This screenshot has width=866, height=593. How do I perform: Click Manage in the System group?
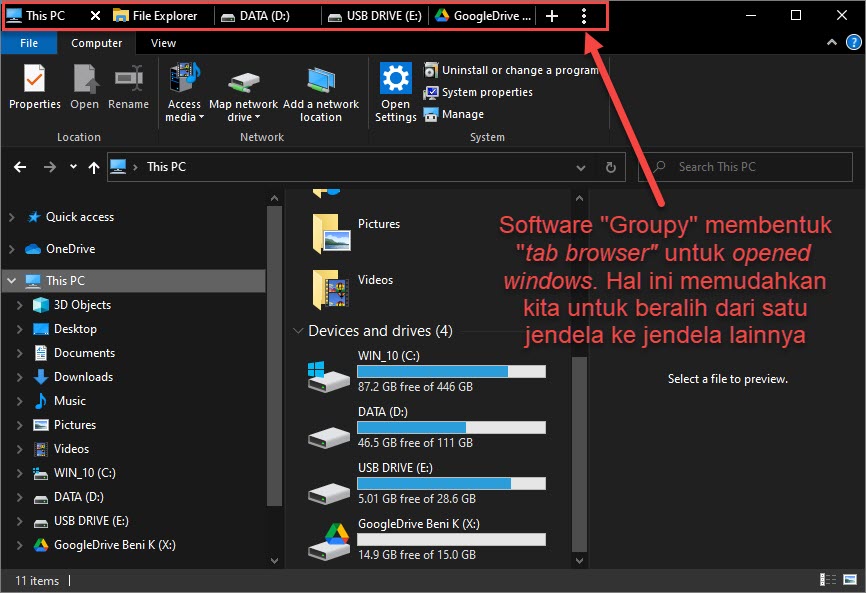(454, 114)
